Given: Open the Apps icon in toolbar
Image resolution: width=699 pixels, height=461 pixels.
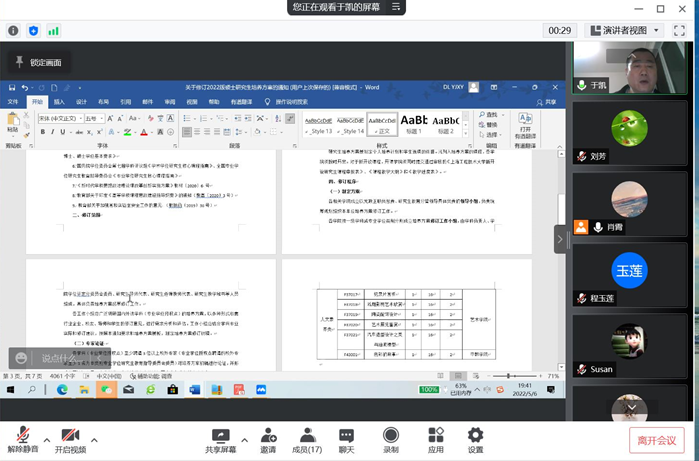Looking at the screenshot, I should pyautogui.click(x=435, y=440).
